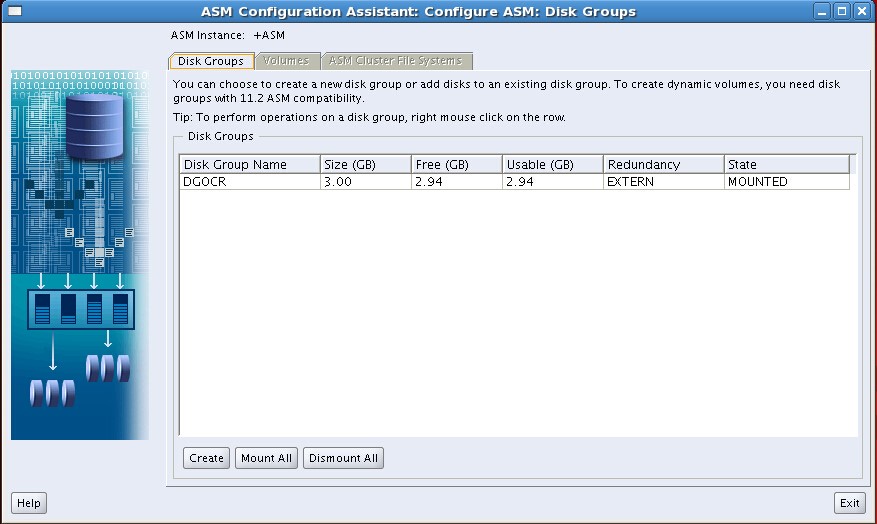Click the Usable (GB) column header
Viewport: 877px width, 524px height.
pyautogui.click(x=553, y=164)
